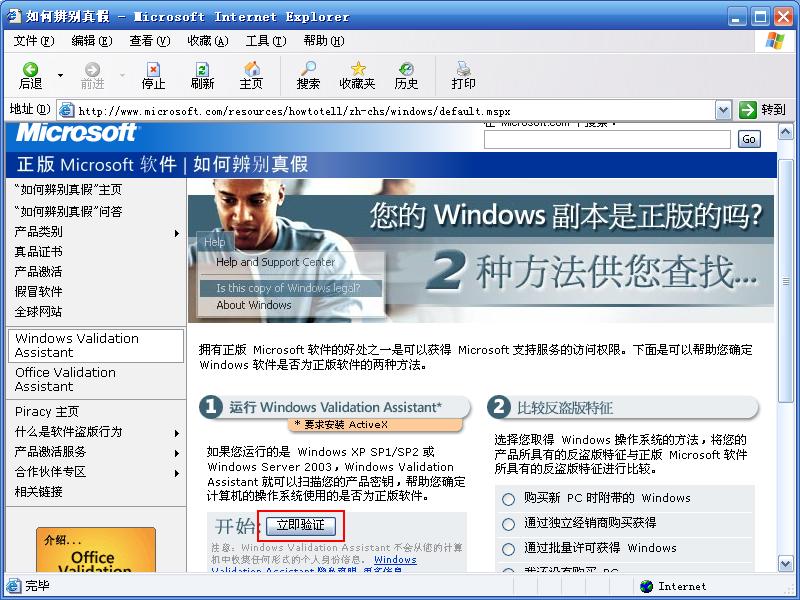The image size is (800, 600).
Task: Open the 相关链接 sidebar link
Action: point(39,492)
